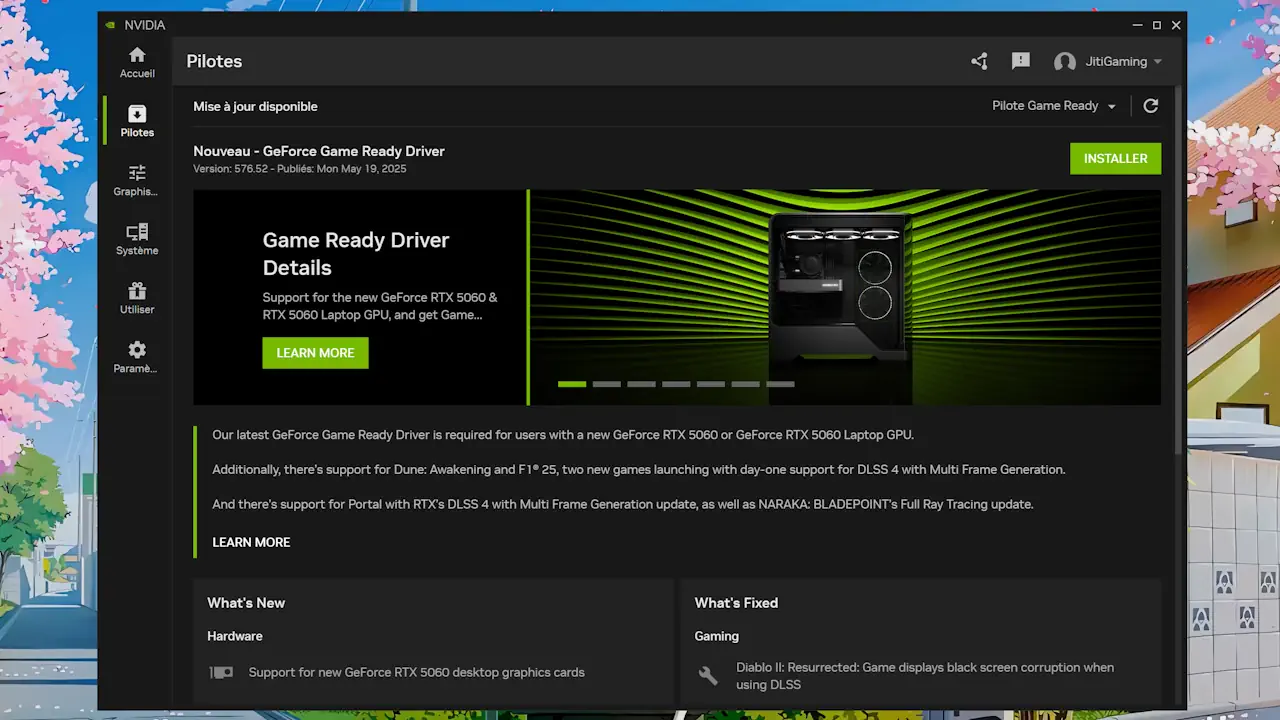This screenshot has width=1280, height=720.
Task: Click the Version 576.52 publish date text
Action: (300, 169)
